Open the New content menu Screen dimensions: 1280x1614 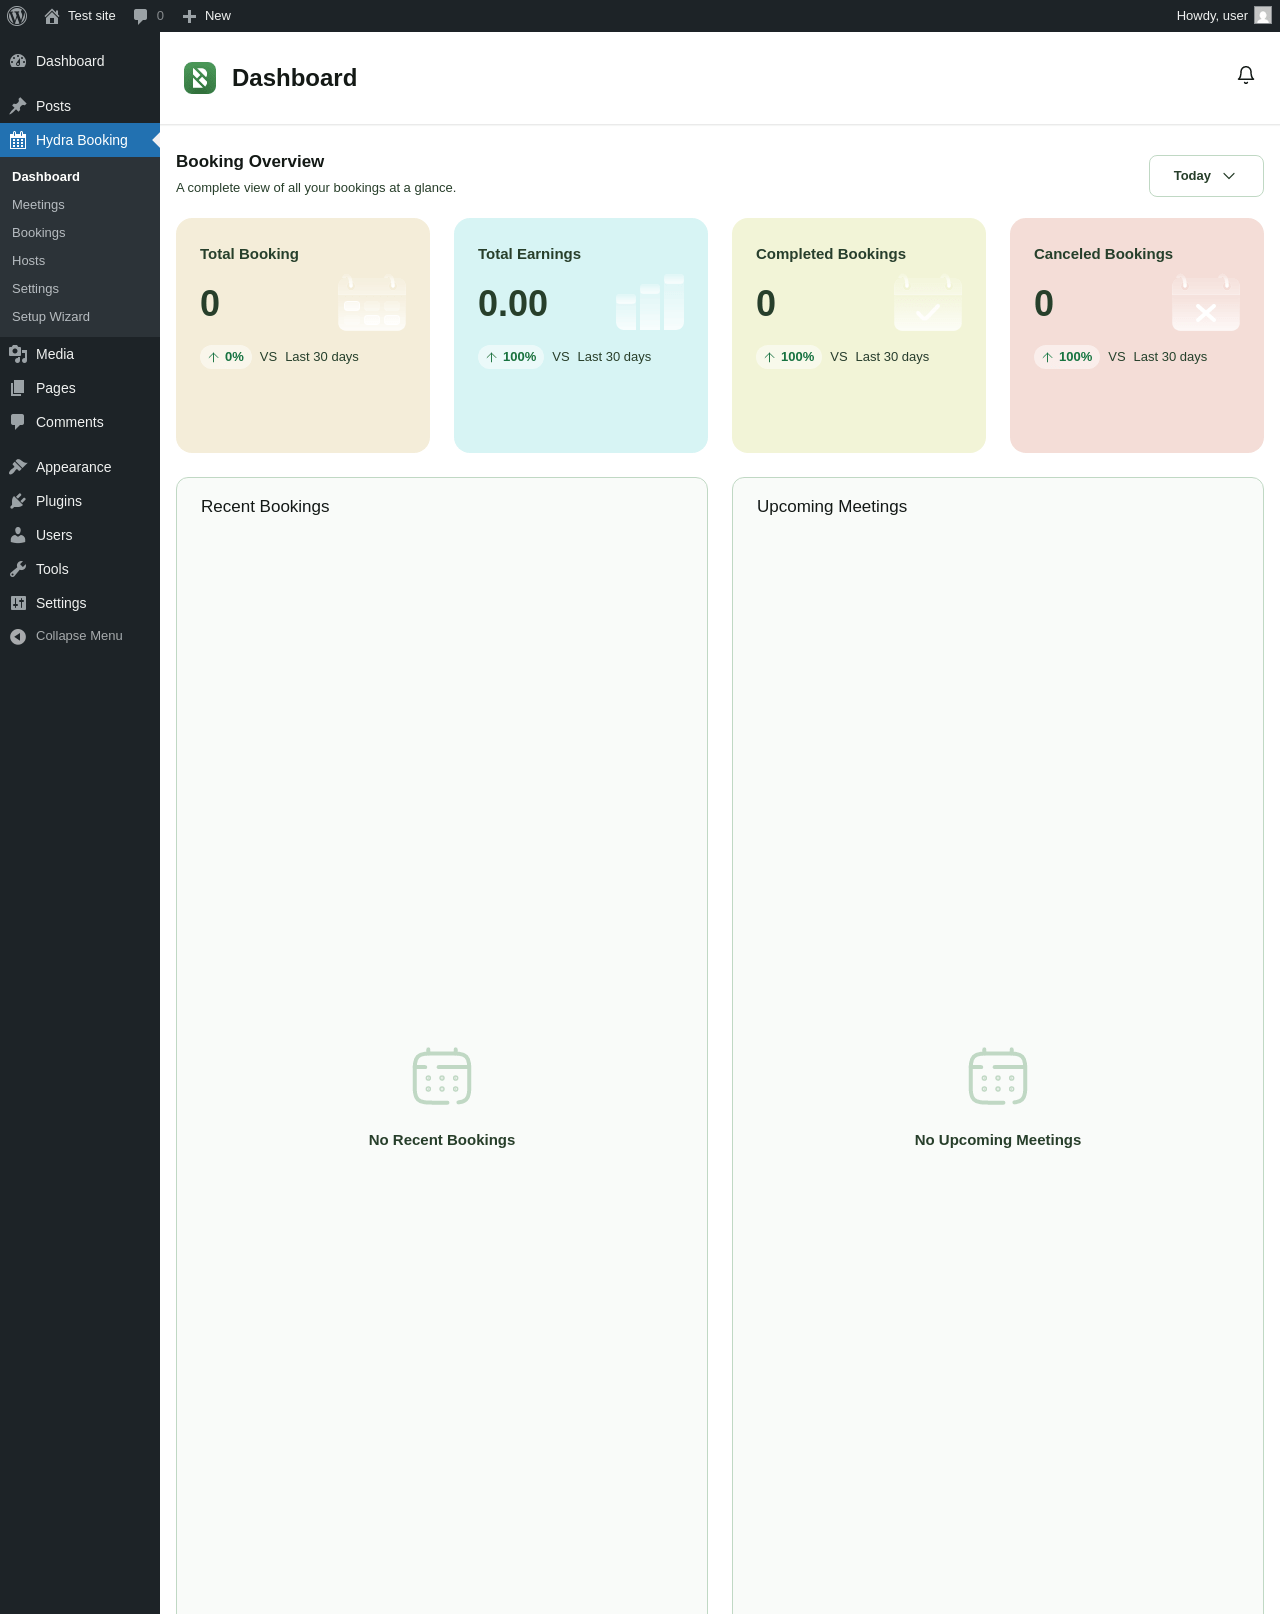point(207,16)
